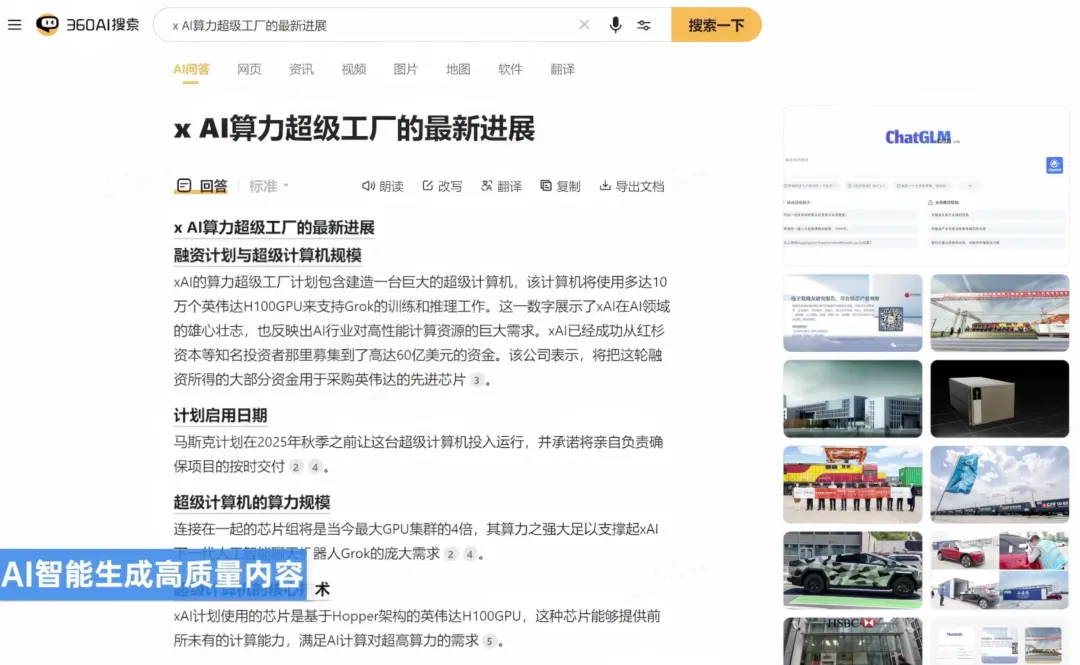
Task: Open the hamburger menu icon
Action: pyautogui.click(x=14, y=25)
